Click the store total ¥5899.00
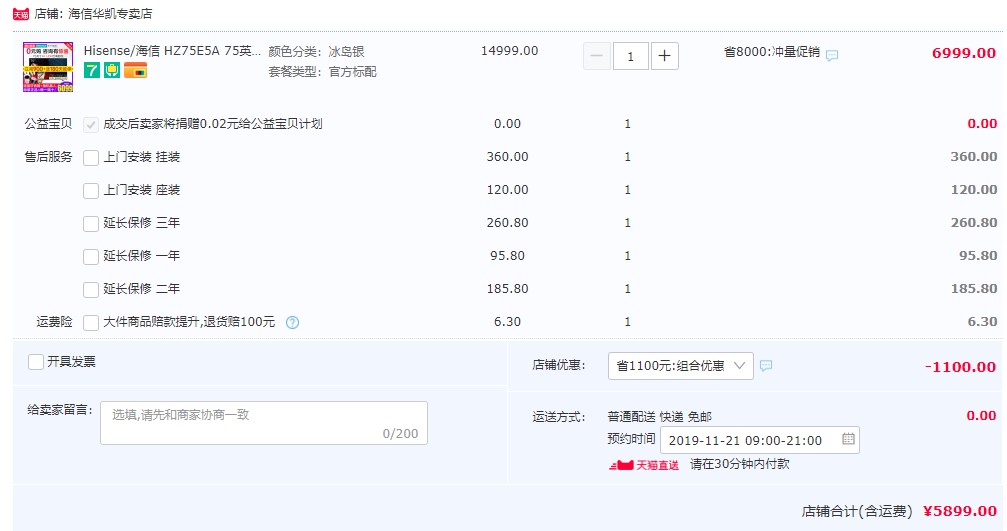 [x=959, y=511]
